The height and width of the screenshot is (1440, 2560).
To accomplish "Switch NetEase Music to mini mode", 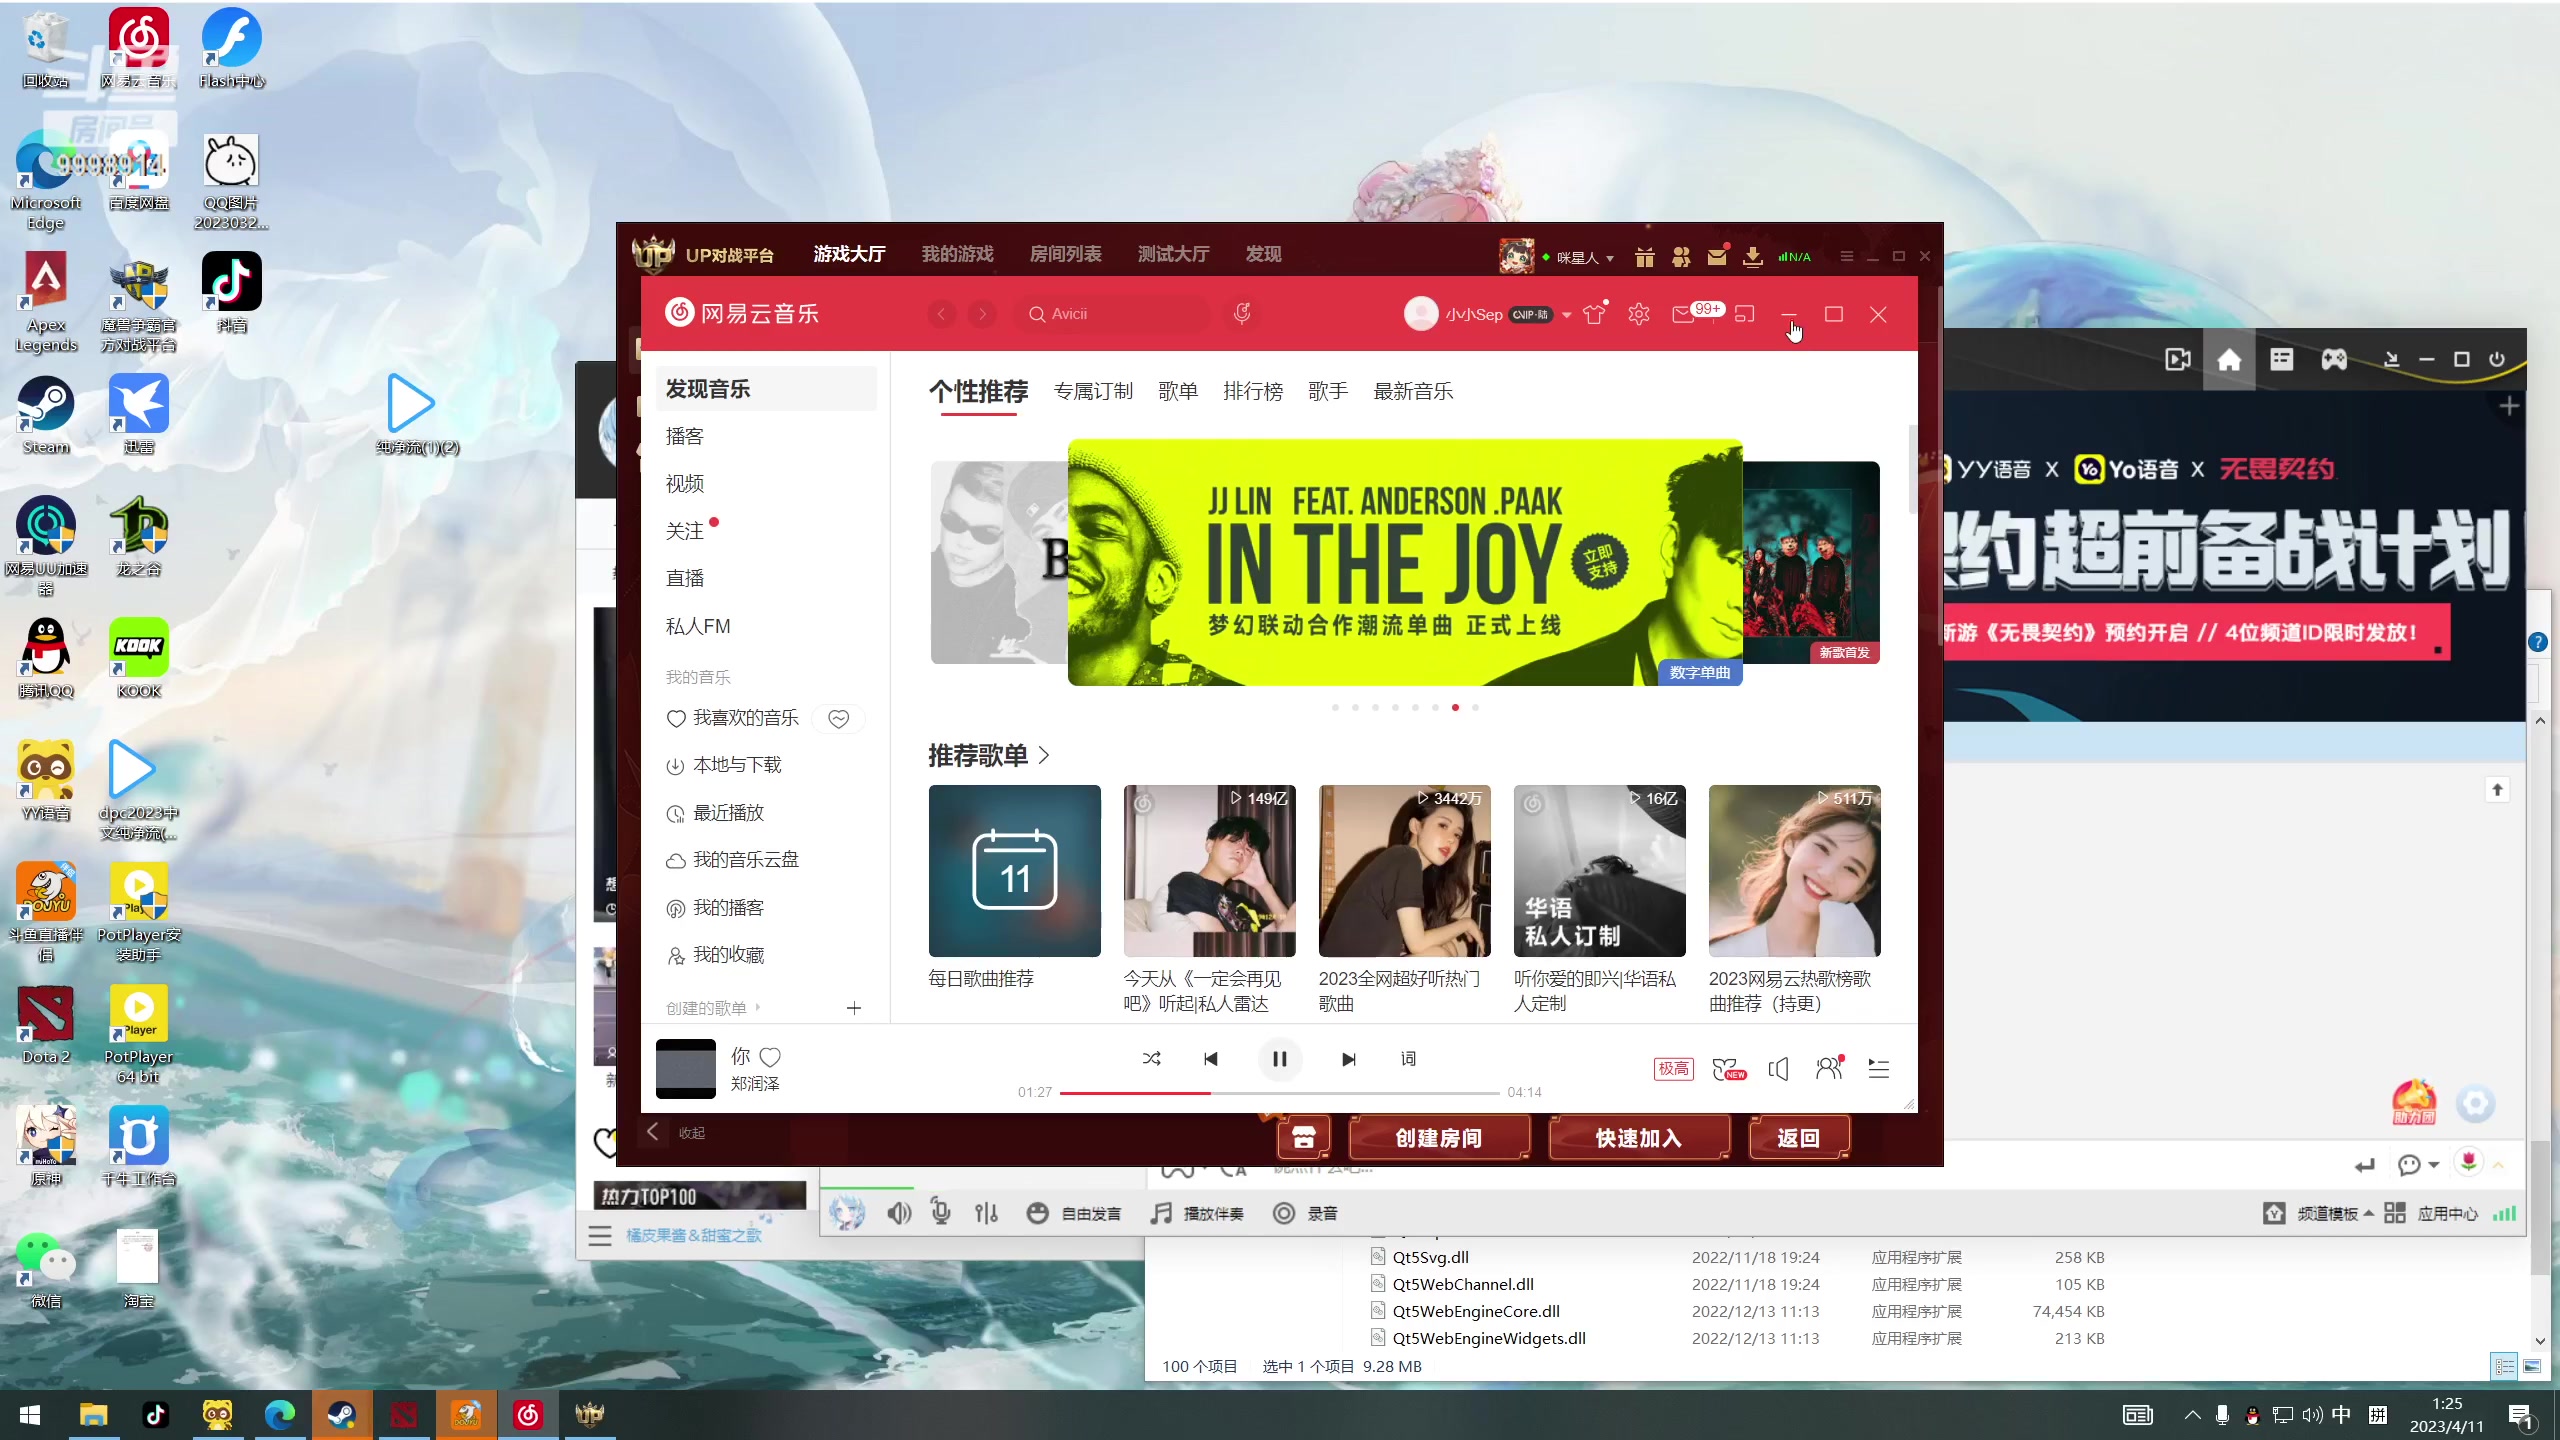I will point(1745,314).
